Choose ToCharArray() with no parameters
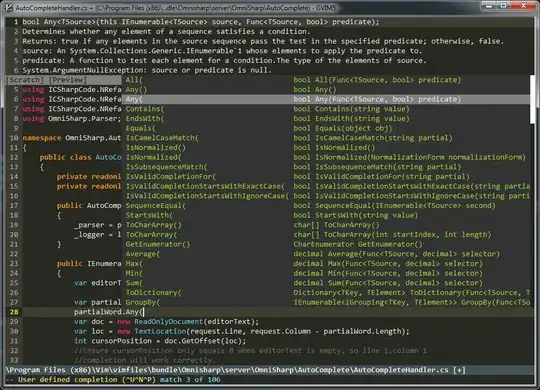 326,225
